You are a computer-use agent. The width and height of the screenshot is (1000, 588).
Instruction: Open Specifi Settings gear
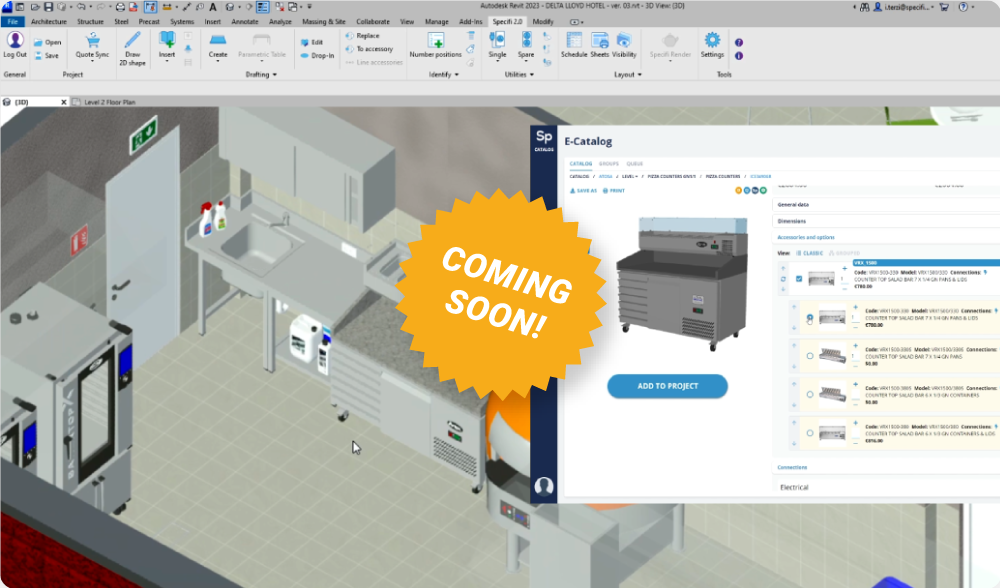pos(712,45)
